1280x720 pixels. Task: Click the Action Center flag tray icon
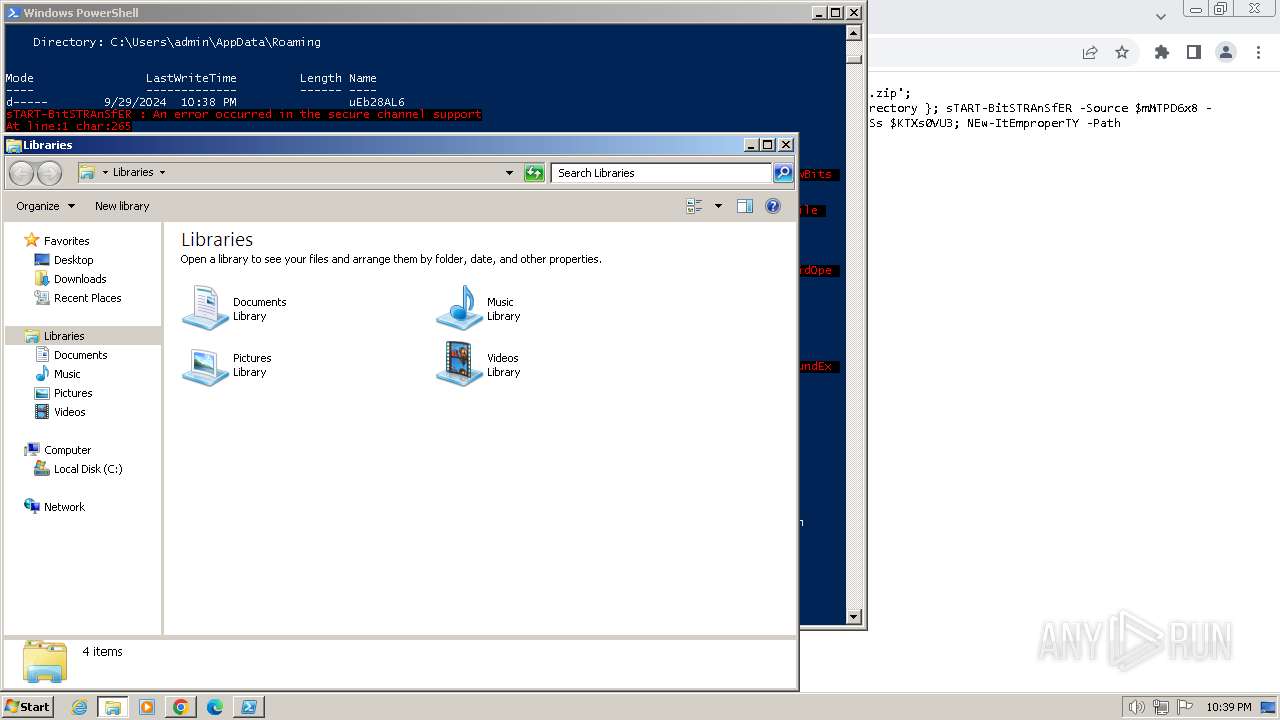(1186, 707)
